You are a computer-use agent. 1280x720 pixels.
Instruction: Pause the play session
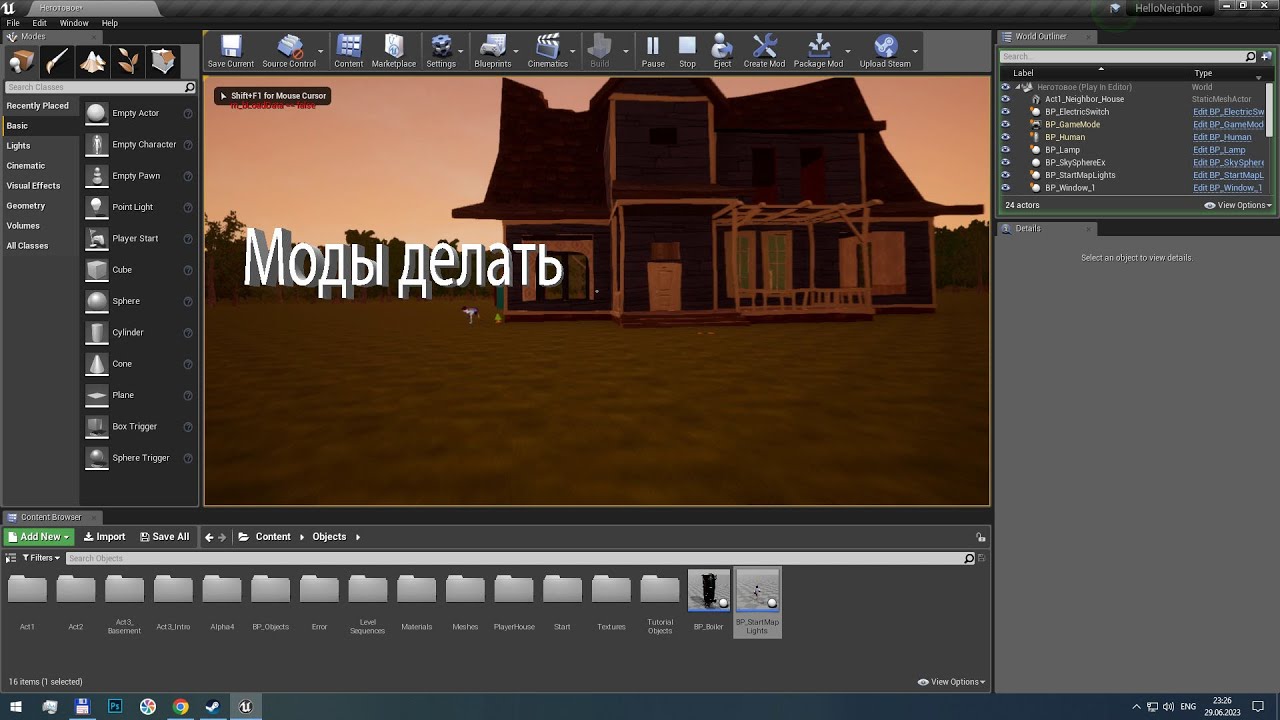point(653,46)
